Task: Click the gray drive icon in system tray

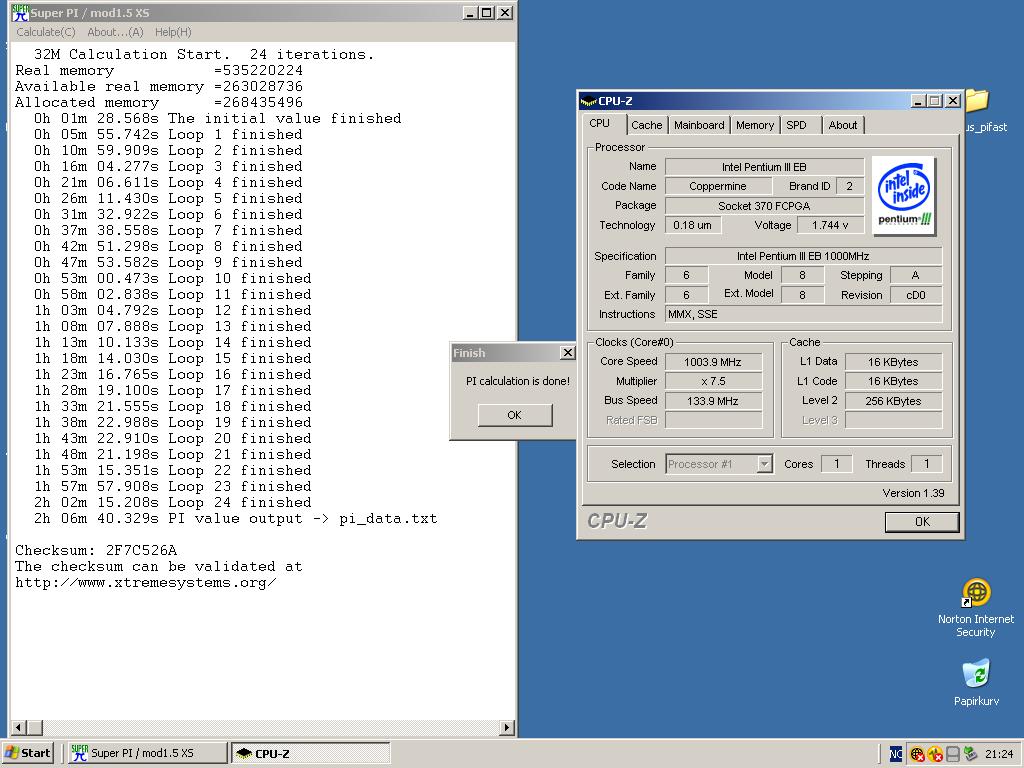Action: pyautogui.click(x=953, y=754)
